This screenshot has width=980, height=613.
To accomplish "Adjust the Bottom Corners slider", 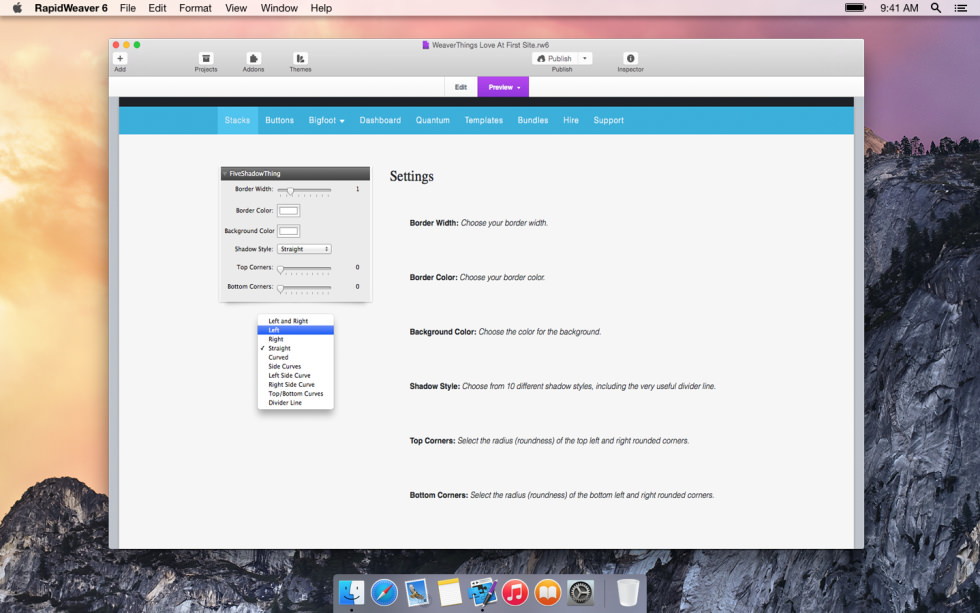I will (x=304, y=288).
